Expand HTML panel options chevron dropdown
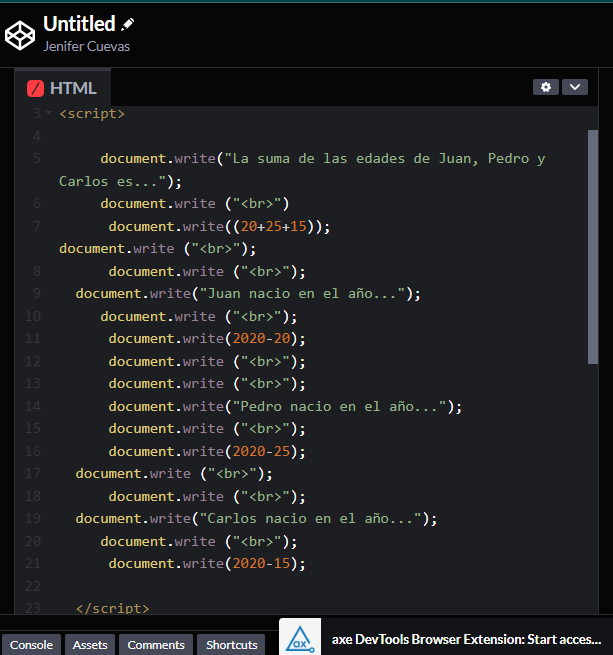 (575, 87)
